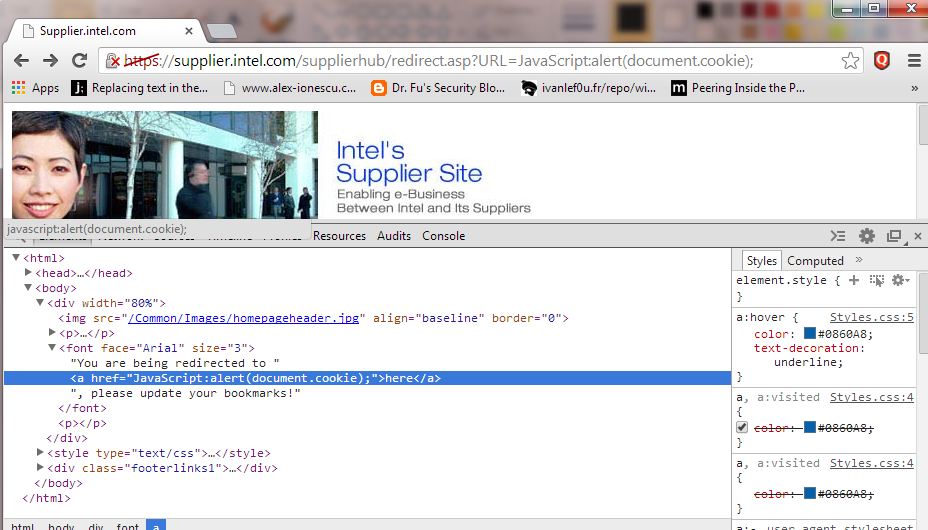
Task: Expand the style type="text/css" node
Action: coord(40,452)
